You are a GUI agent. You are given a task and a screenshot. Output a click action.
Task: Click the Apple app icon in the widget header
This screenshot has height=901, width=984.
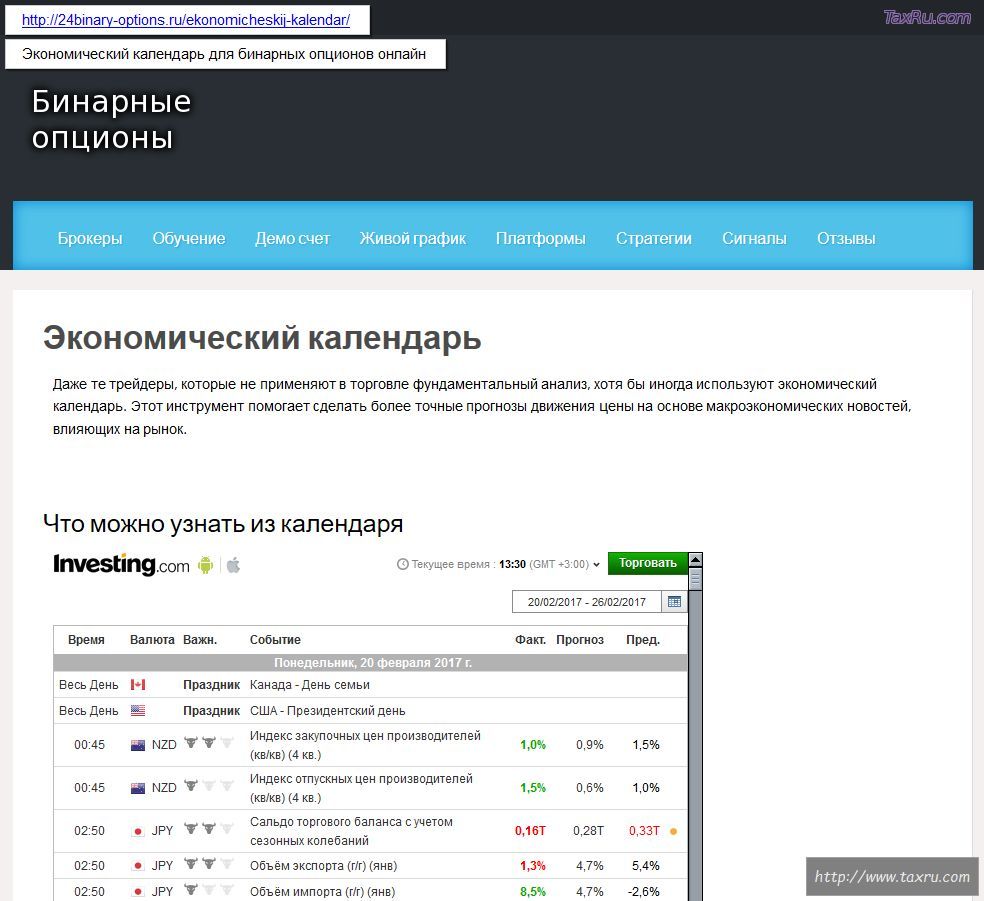pyautogui.click(x=234, y=565)
